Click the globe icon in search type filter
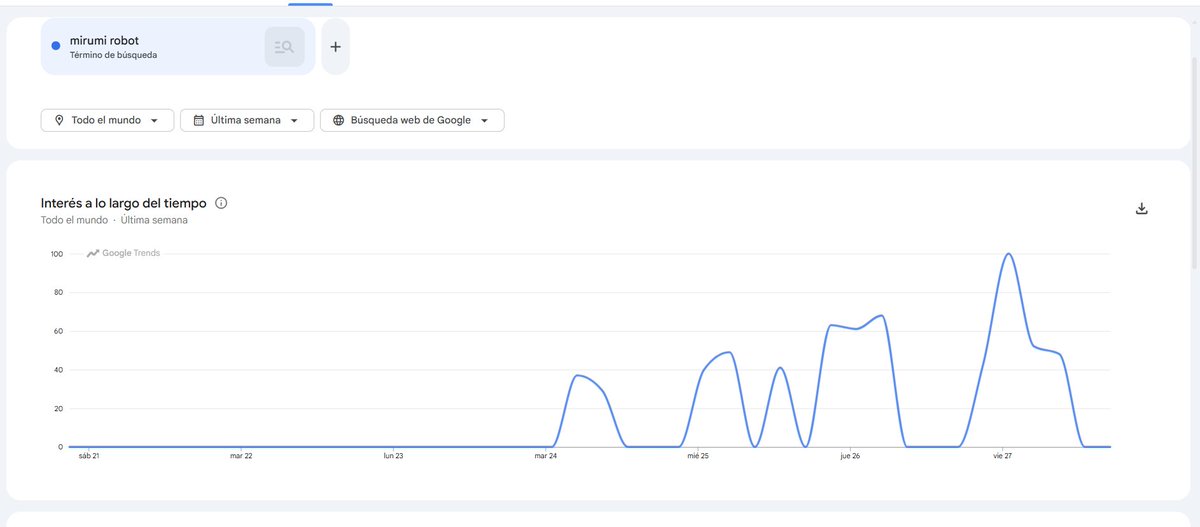Image resolution: width=1200 pixels, height=527 pixels. [338, 120]
